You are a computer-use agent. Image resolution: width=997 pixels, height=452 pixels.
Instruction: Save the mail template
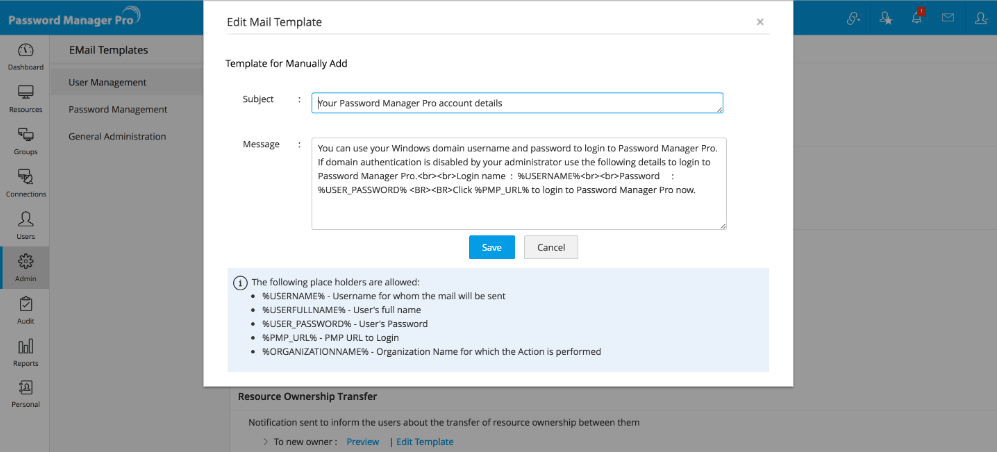tap(491, 247)
